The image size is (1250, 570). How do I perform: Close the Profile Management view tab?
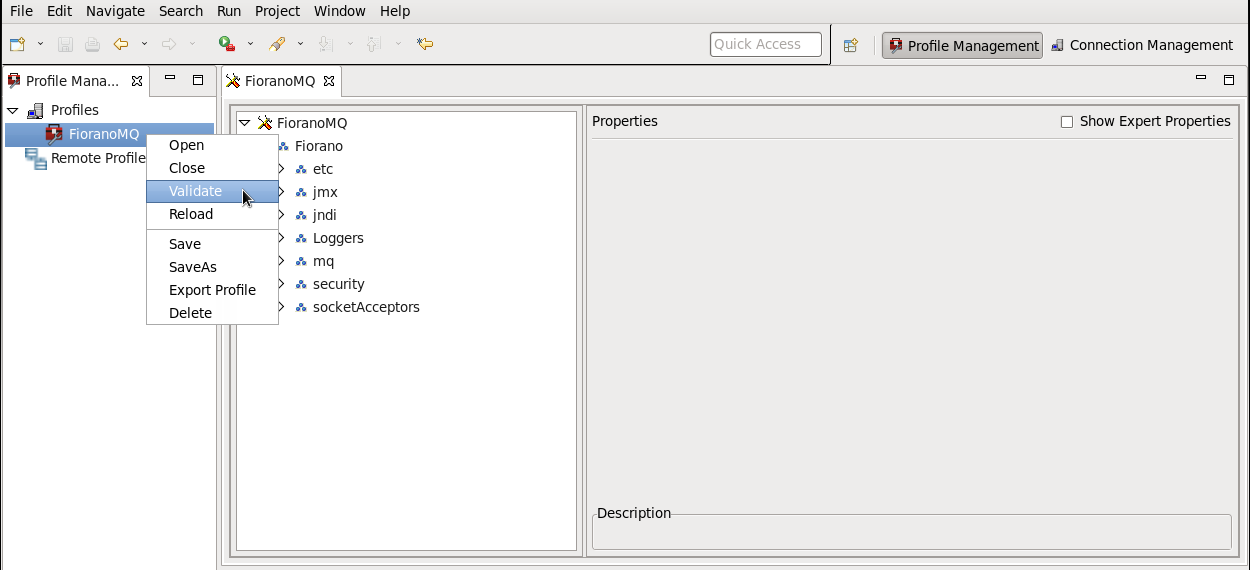pyautogui.click(x=137, y=81)
